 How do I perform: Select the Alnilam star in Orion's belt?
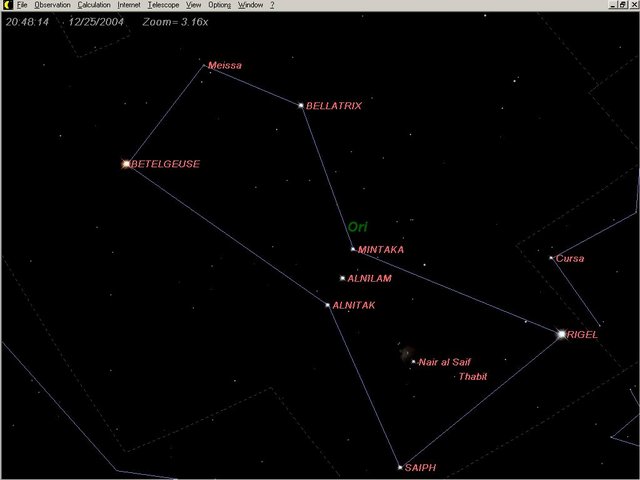tap(342, 278)
